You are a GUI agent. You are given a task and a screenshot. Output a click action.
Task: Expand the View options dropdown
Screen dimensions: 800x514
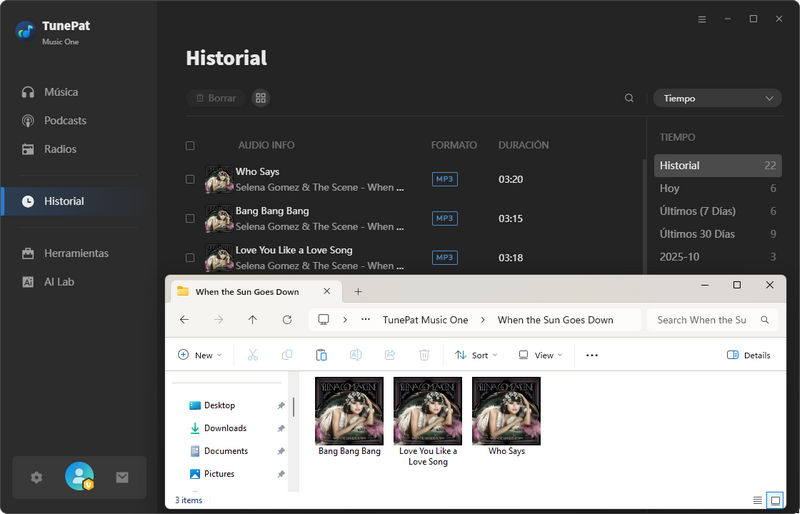(540, 355)
